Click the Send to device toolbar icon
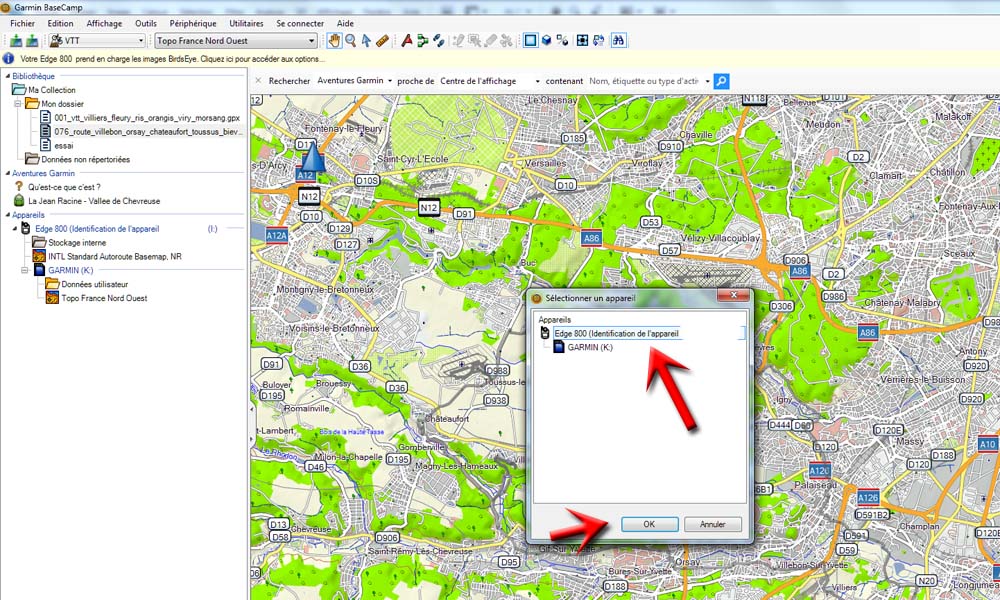 pos(16,41)
